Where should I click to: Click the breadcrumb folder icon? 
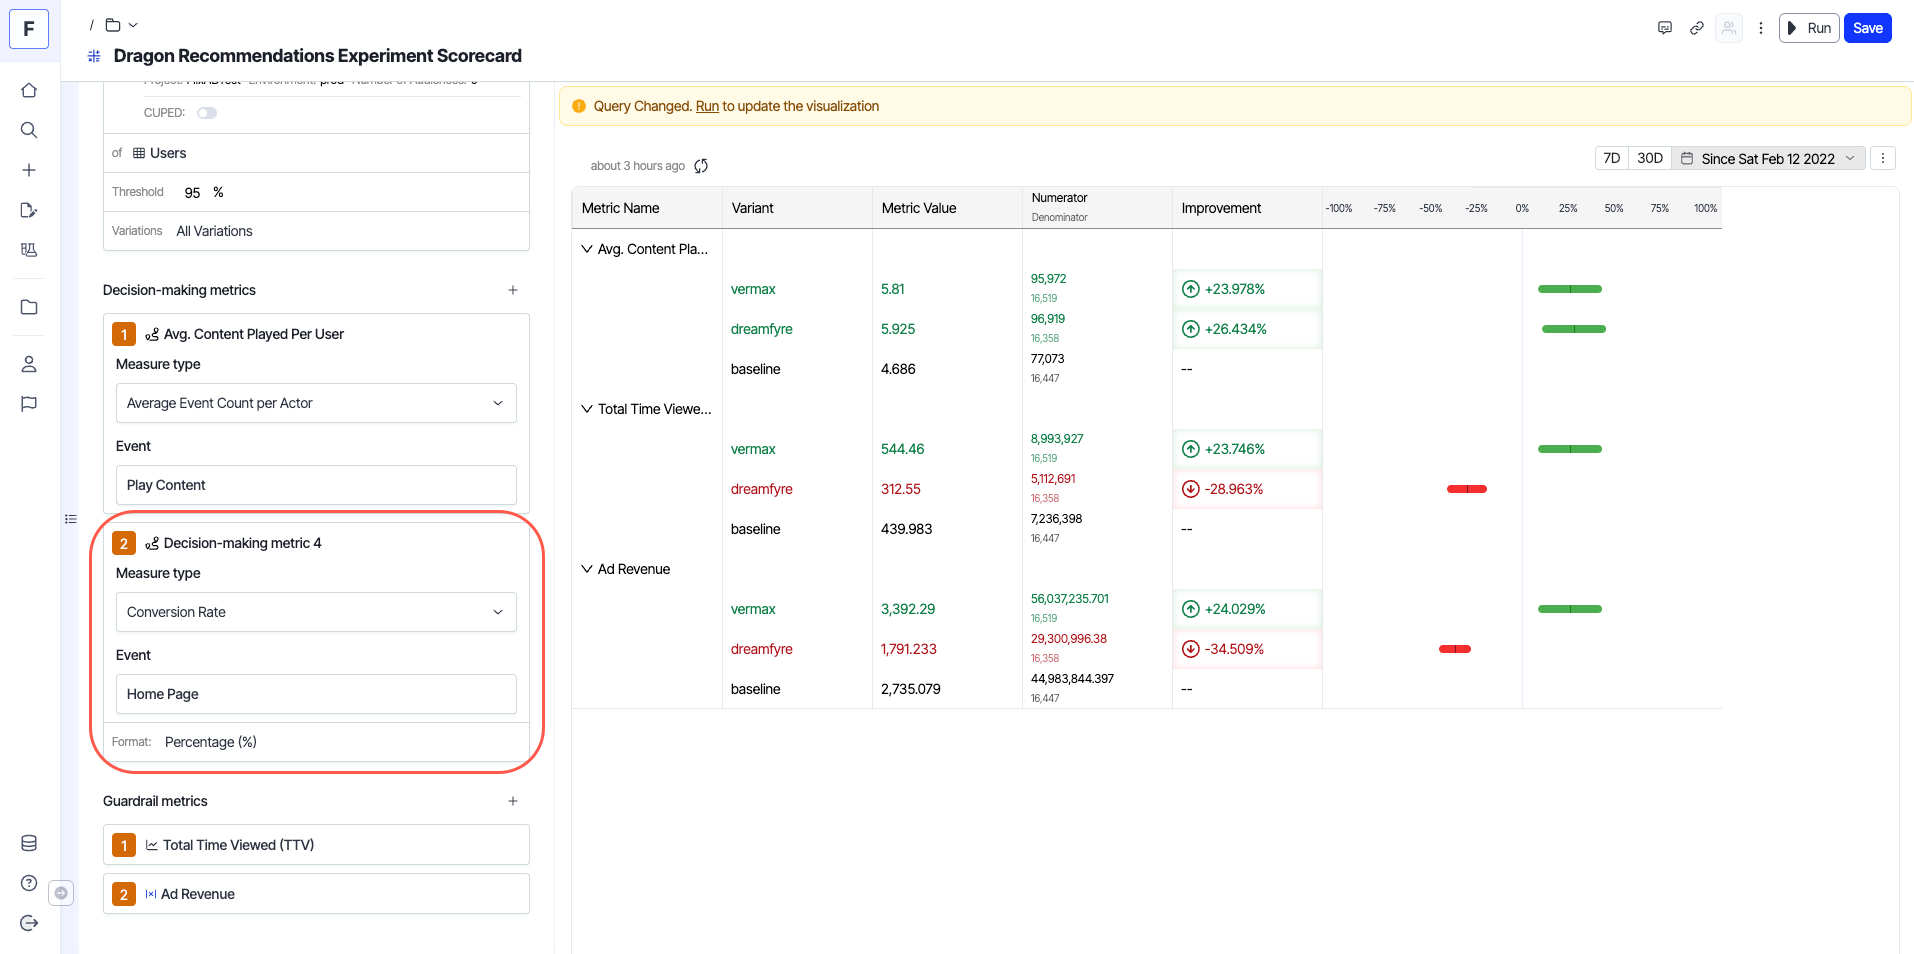click(x=113, y=25)
